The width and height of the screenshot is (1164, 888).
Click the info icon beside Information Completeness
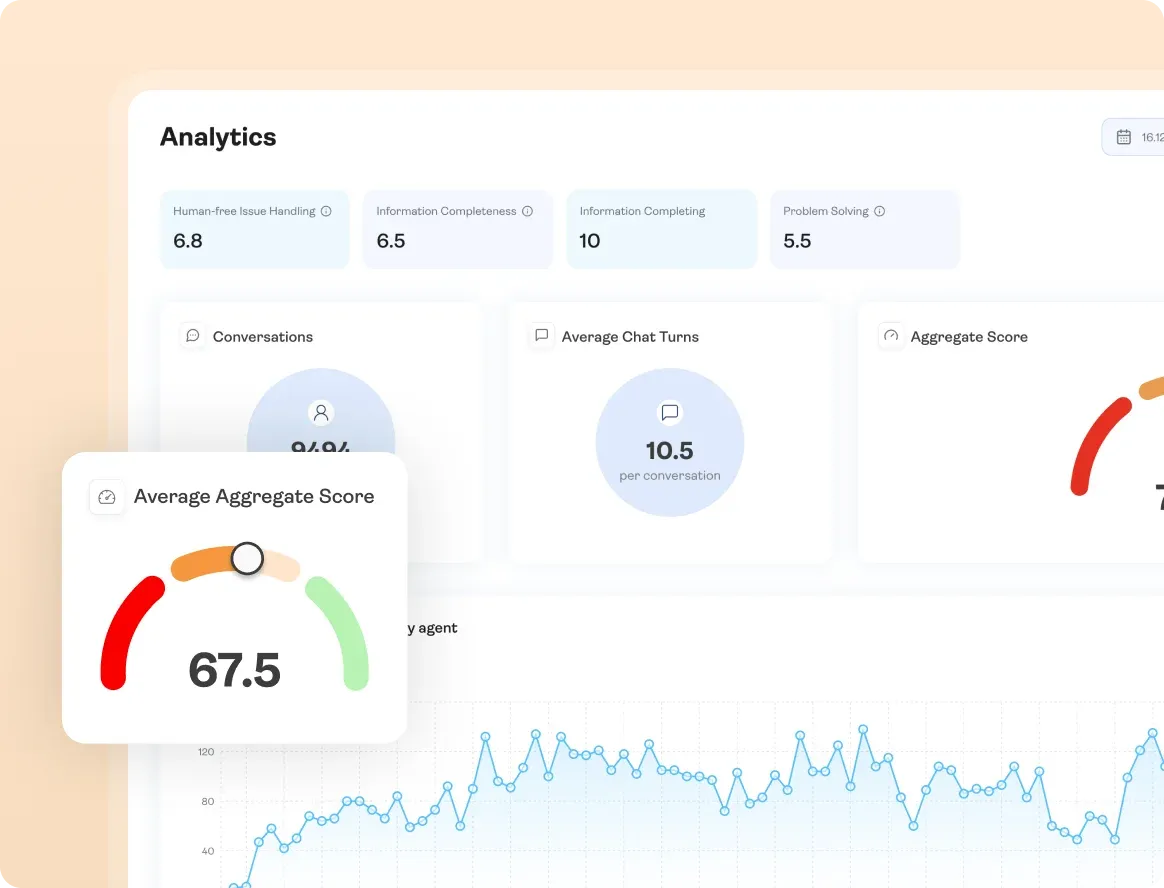(x=527, y=211)
